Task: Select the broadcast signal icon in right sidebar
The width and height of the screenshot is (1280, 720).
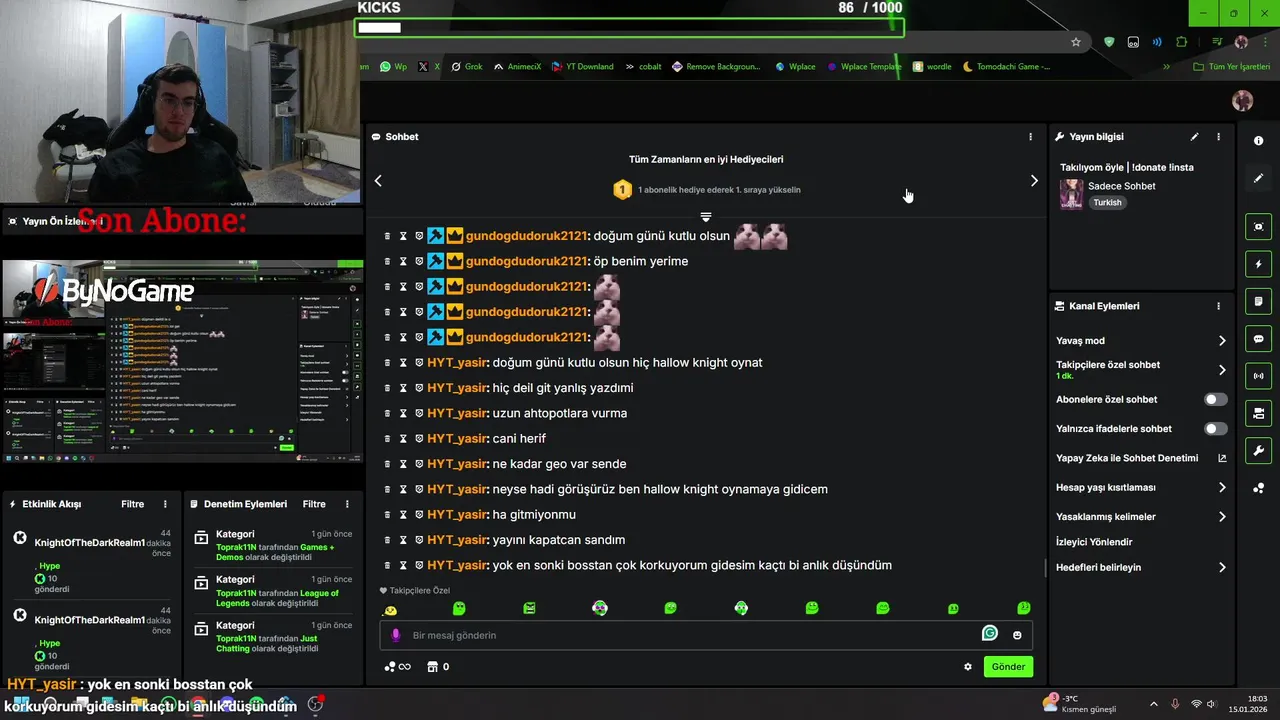Action: click(x=1258, y=376)
